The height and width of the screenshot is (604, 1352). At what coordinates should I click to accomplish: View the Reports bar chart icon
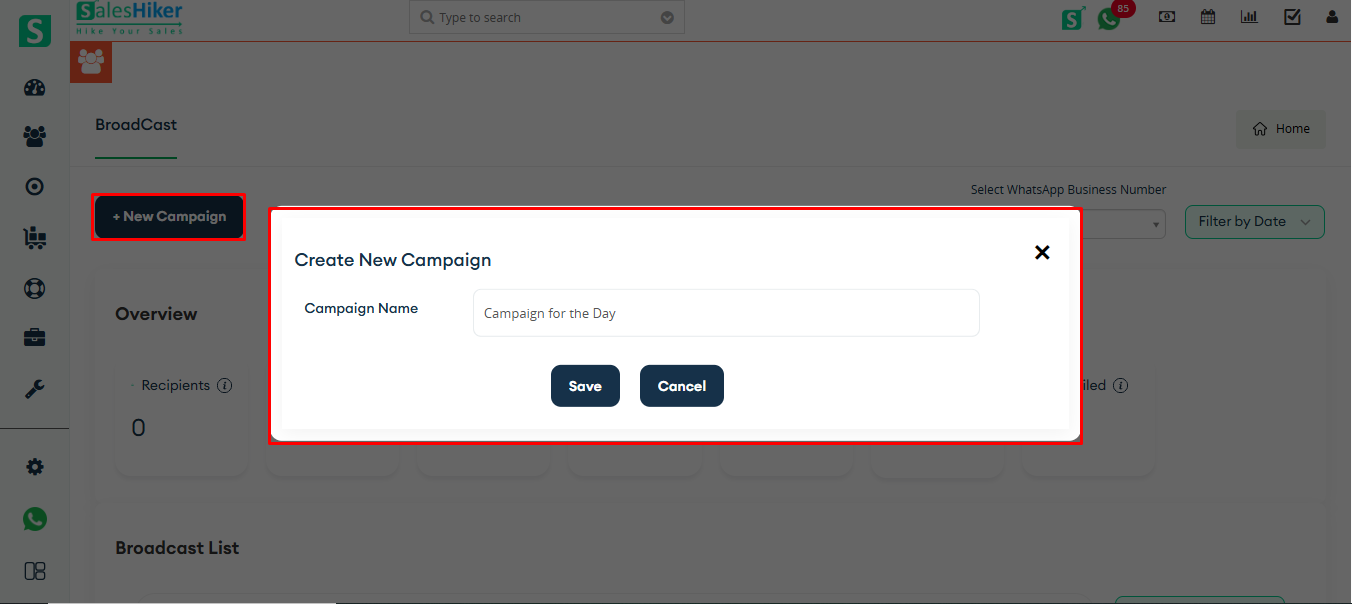pyautogui.click(x=1249, y=17)
